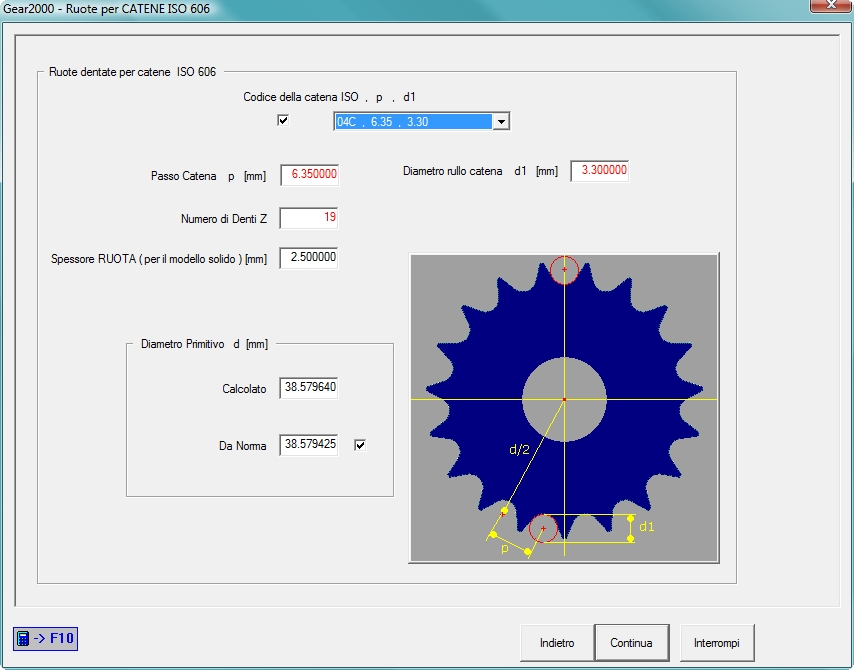
Task: Click the calculator F10 icon button
Action: point(45,638)
